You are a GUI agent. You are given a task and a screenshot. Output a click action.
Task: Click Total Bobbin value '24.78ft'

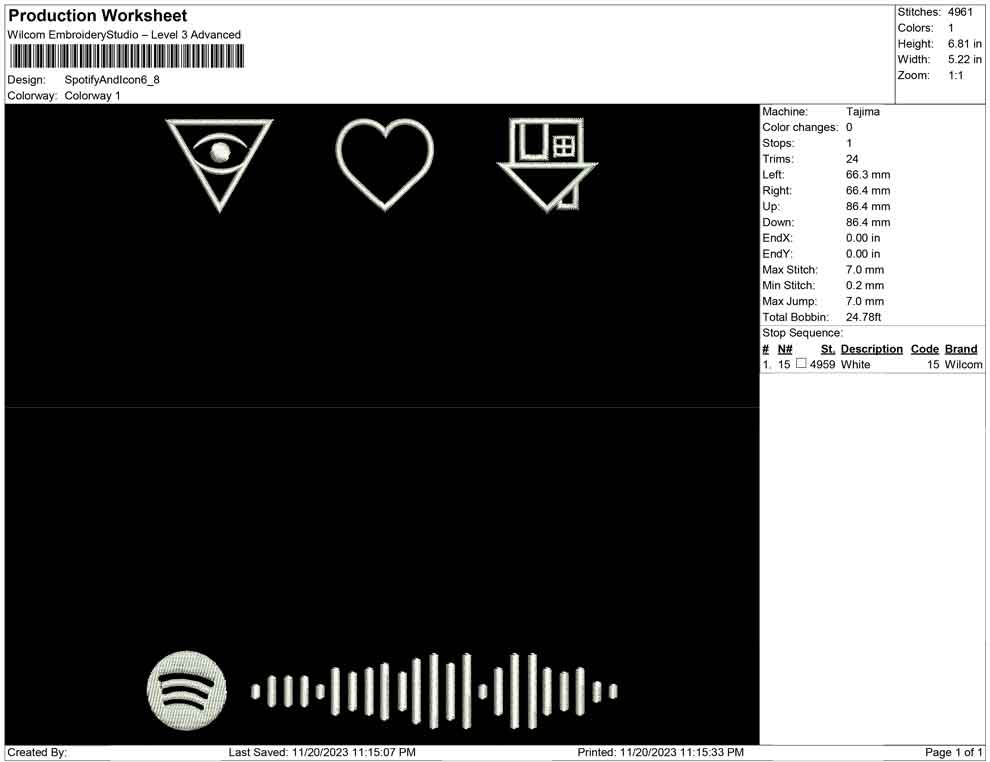864,317
